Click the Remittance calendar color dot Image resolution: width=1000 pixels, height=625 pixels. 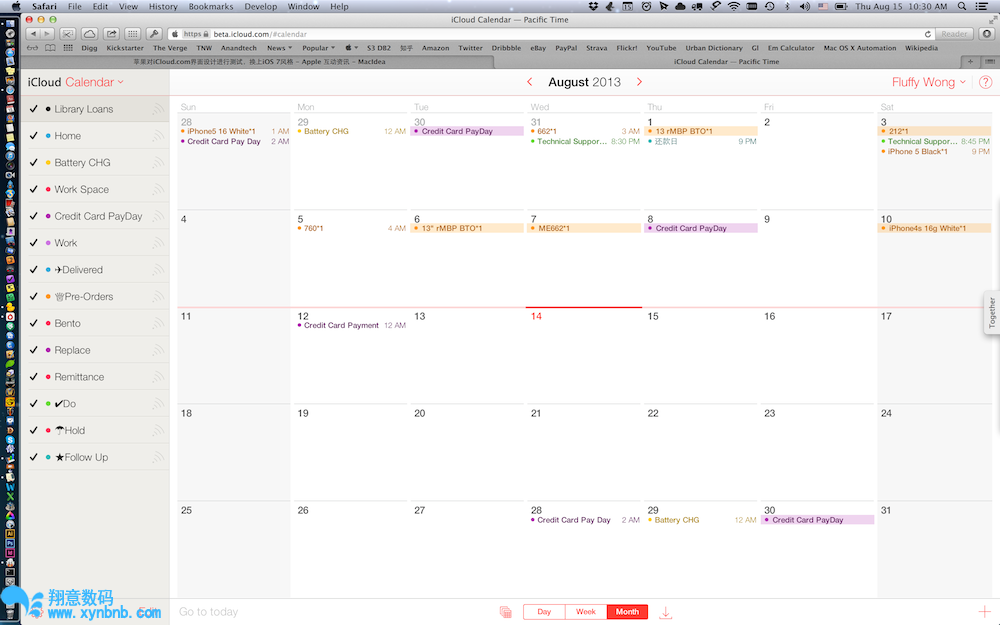48,377
